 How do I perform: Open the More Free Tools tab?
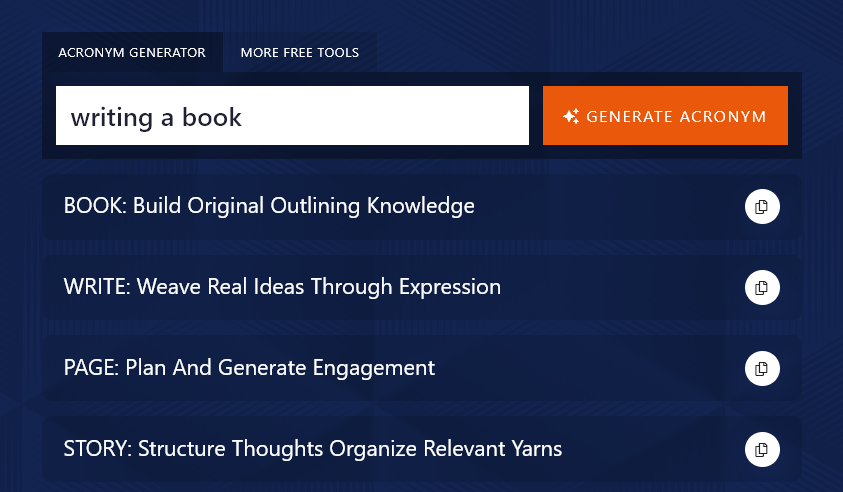(x=299, y=53)
